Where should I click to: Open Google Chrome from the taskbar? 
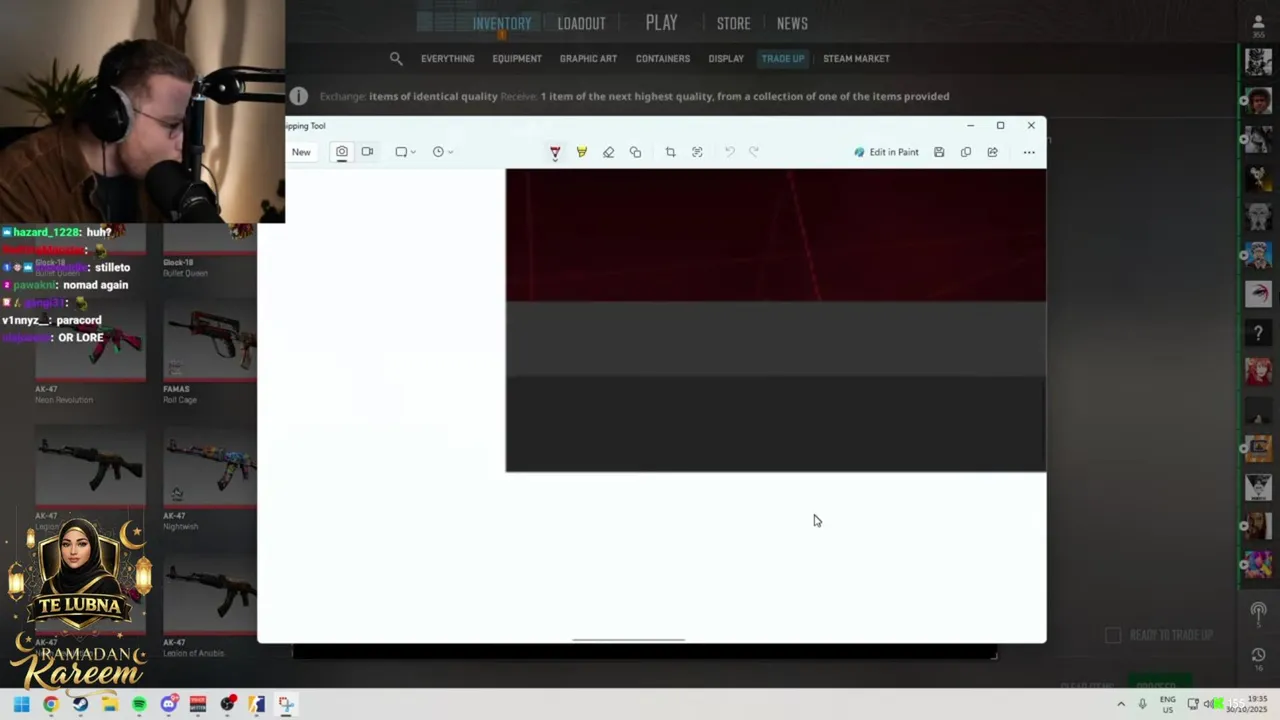point(50,704)
